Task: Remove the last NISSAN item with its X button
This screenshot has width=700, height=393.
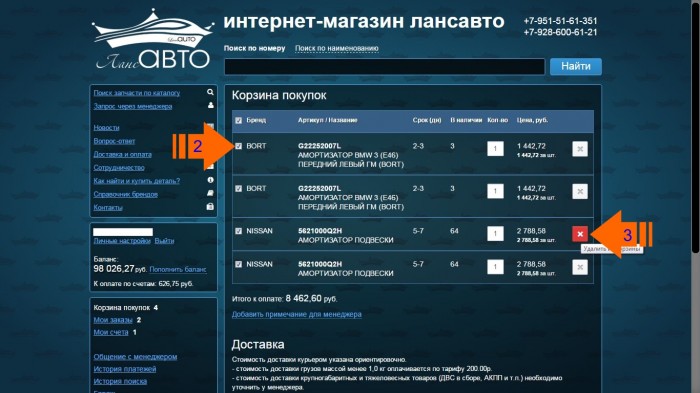Action: pos(580,267)
